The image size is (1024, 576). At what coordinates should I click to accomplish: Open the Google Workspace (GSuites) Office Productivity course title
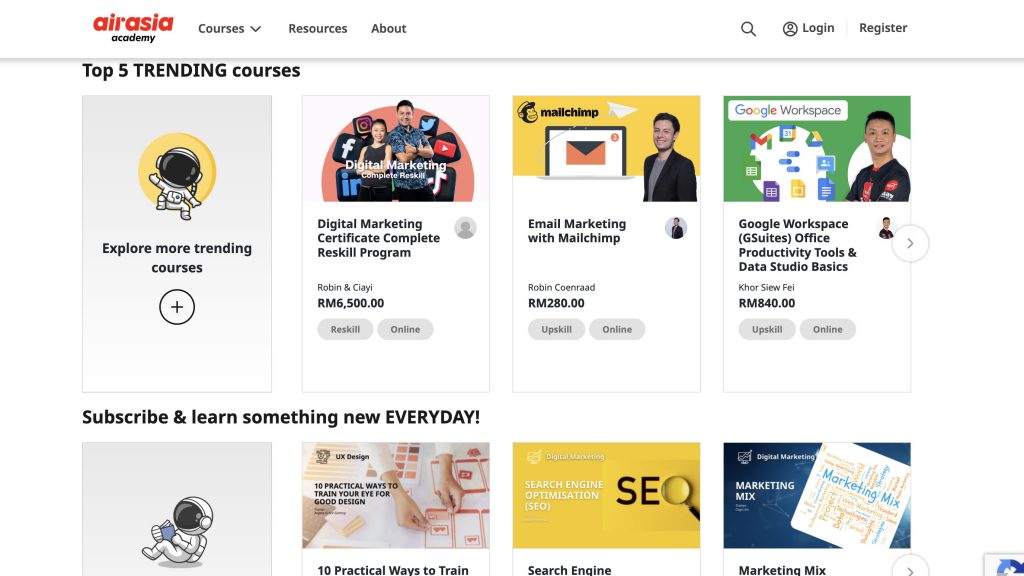pyautogui.click(x=797, y=245)
